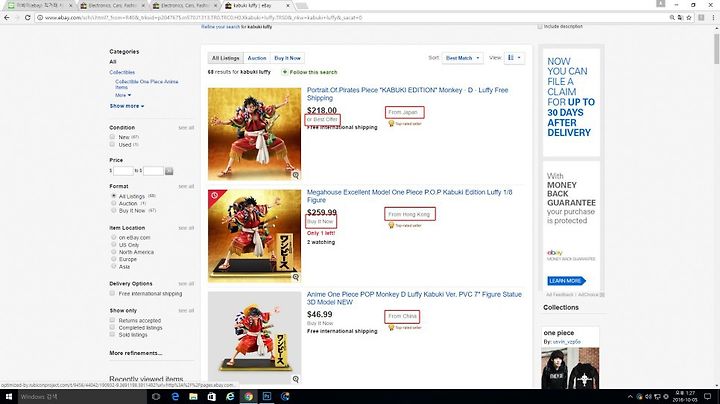Open Photoshop from the Windows taskbar
This screenshot has height=404, width=720.
[267, 396]
